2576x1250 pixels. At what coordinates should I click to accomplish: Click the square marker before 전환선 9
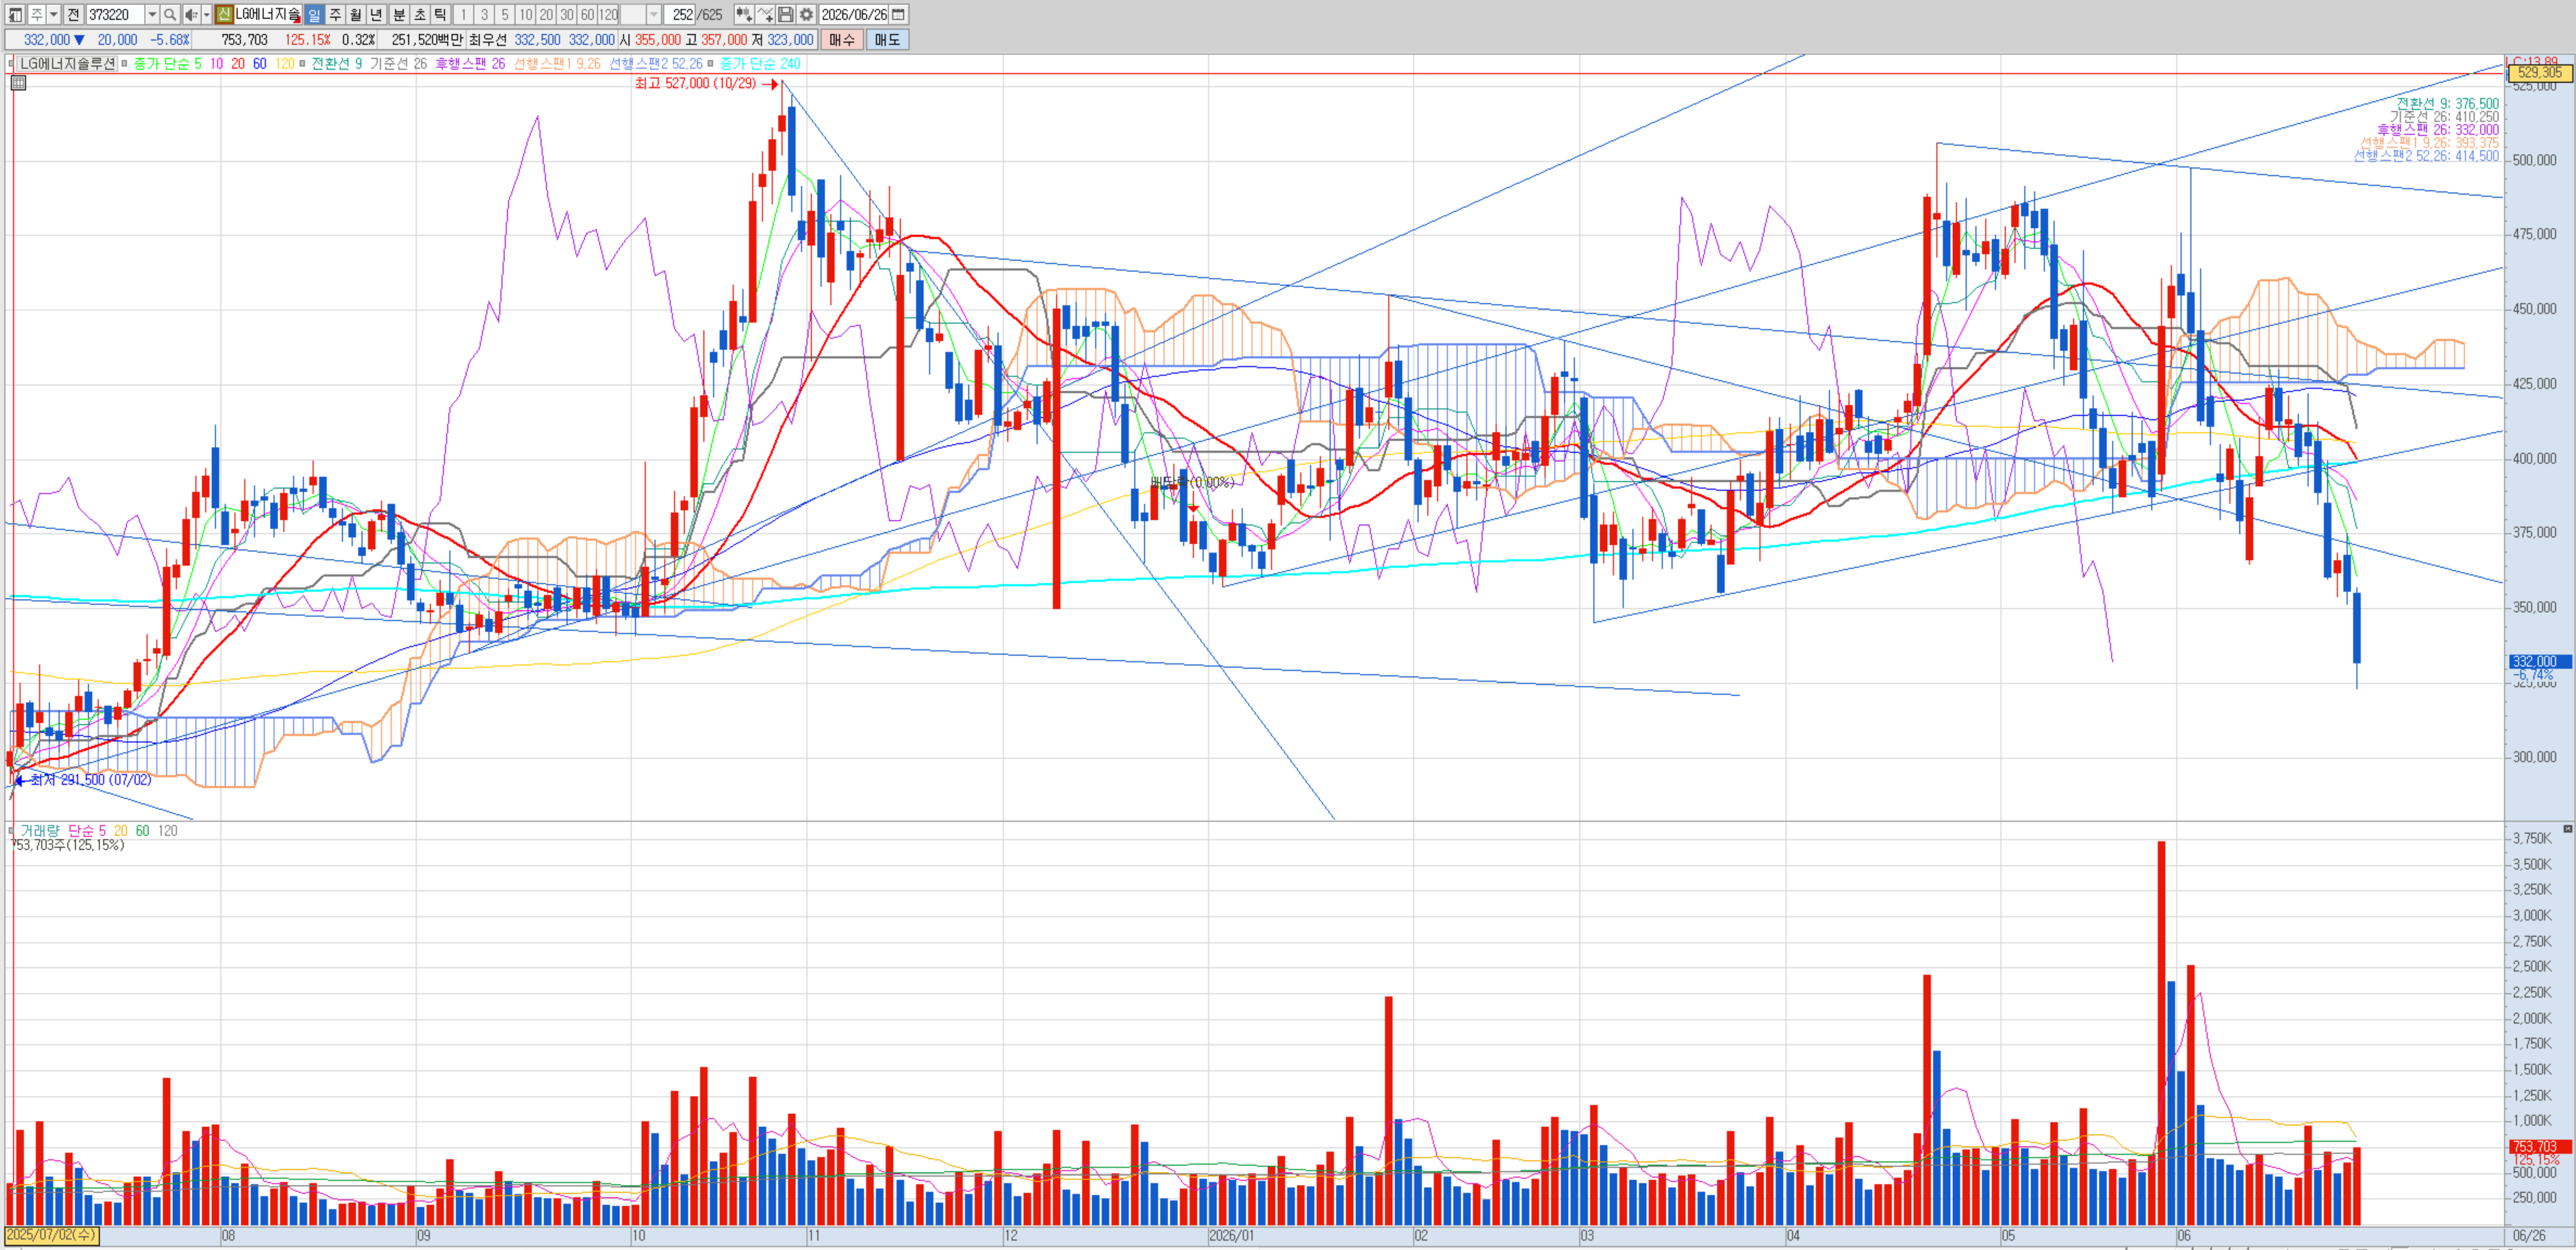tap(303, 63)
